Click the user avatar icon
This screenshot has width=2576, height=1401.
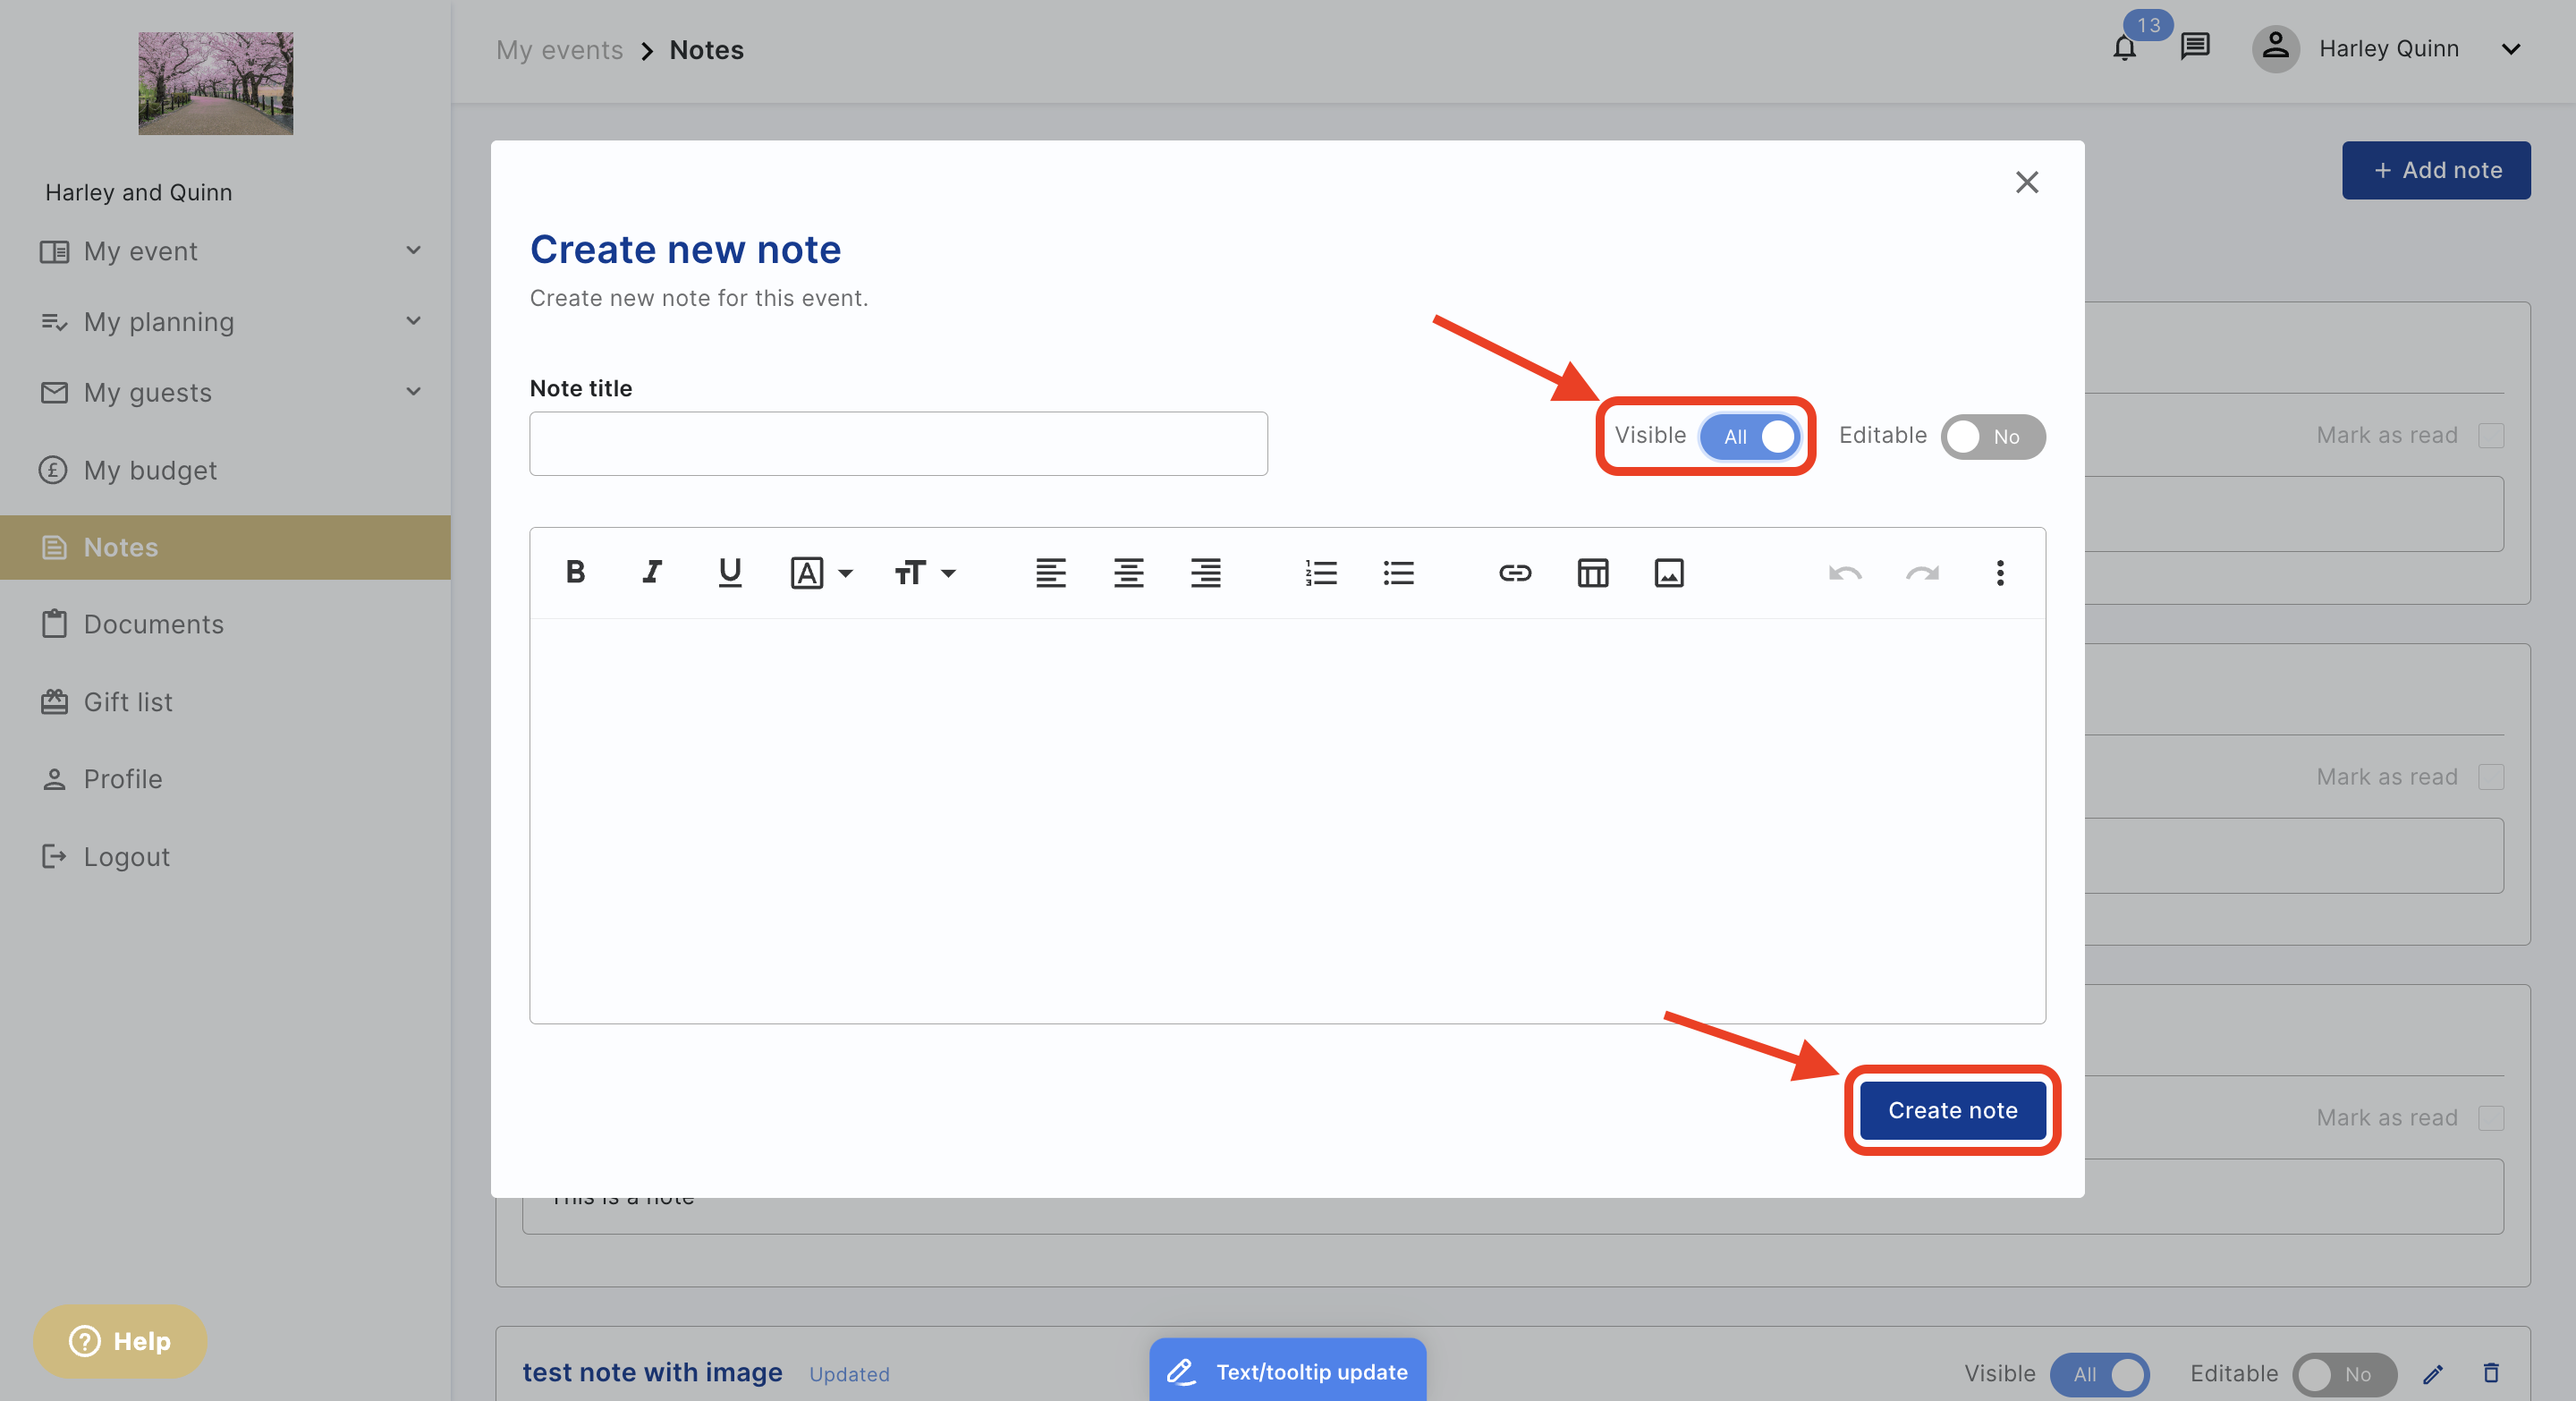tap(2275, 48)
